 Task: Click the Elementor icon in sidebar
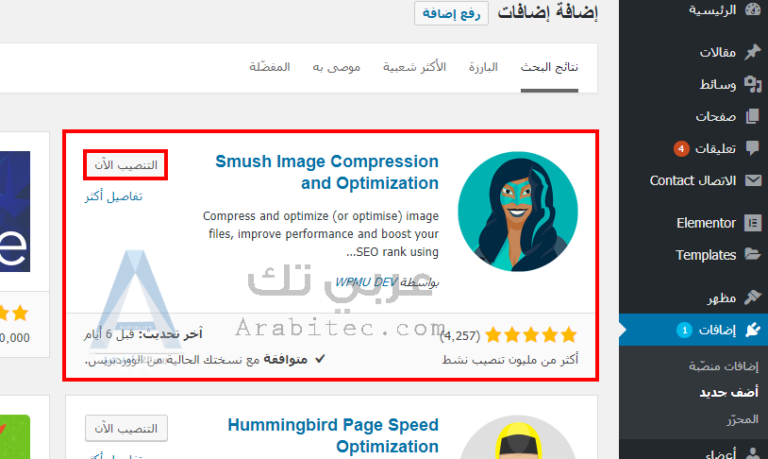(753, 222)
